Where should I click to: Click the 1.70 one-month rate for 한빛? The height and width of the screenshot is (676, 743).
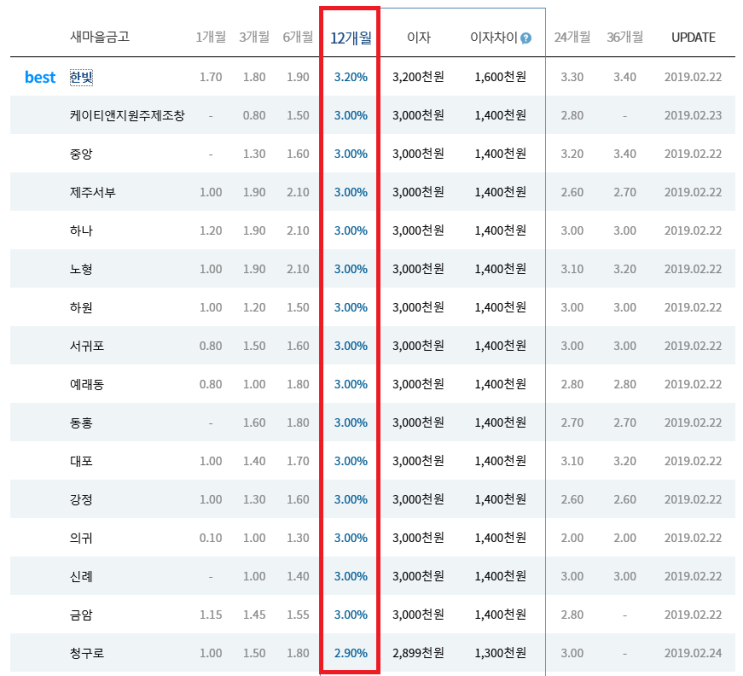tap(210, 77)
